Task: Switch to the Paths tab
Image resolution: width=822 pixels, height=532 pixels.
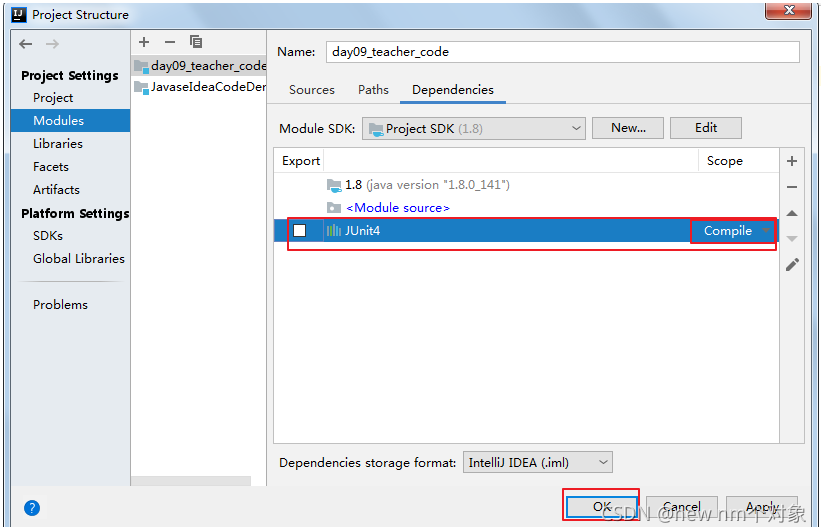Action: tap(373, 90)
